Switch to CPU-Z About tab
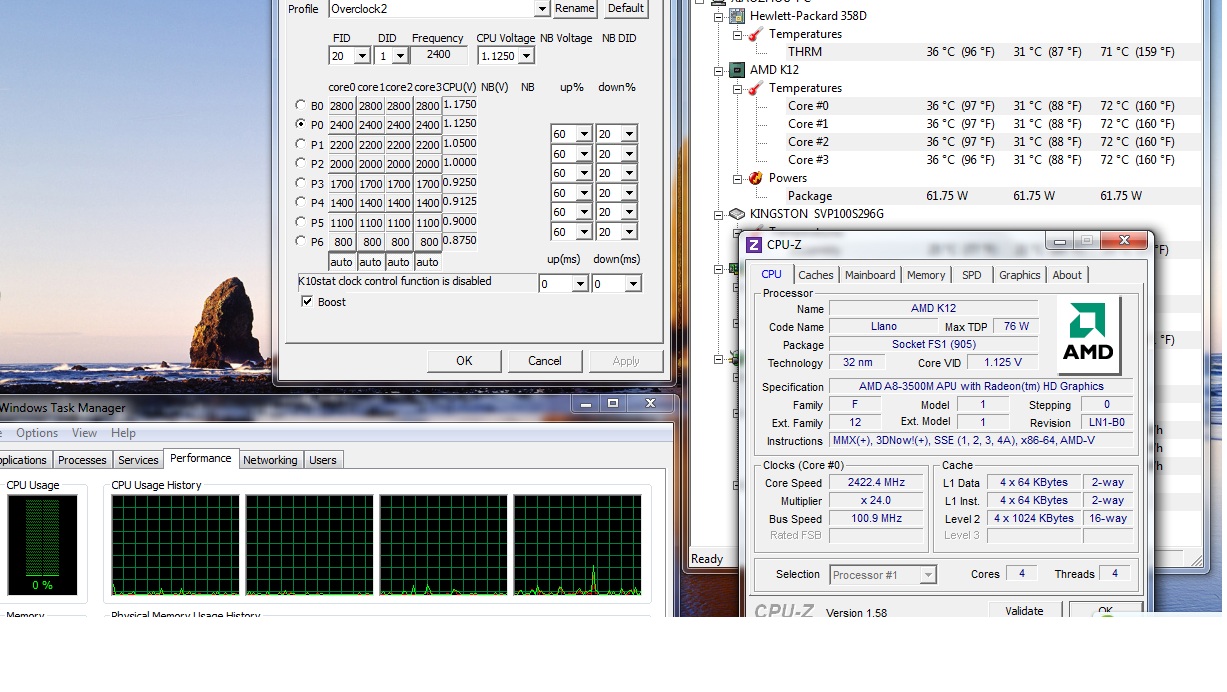This screenshot has height=692, width=1227. tap(1067, 275)
